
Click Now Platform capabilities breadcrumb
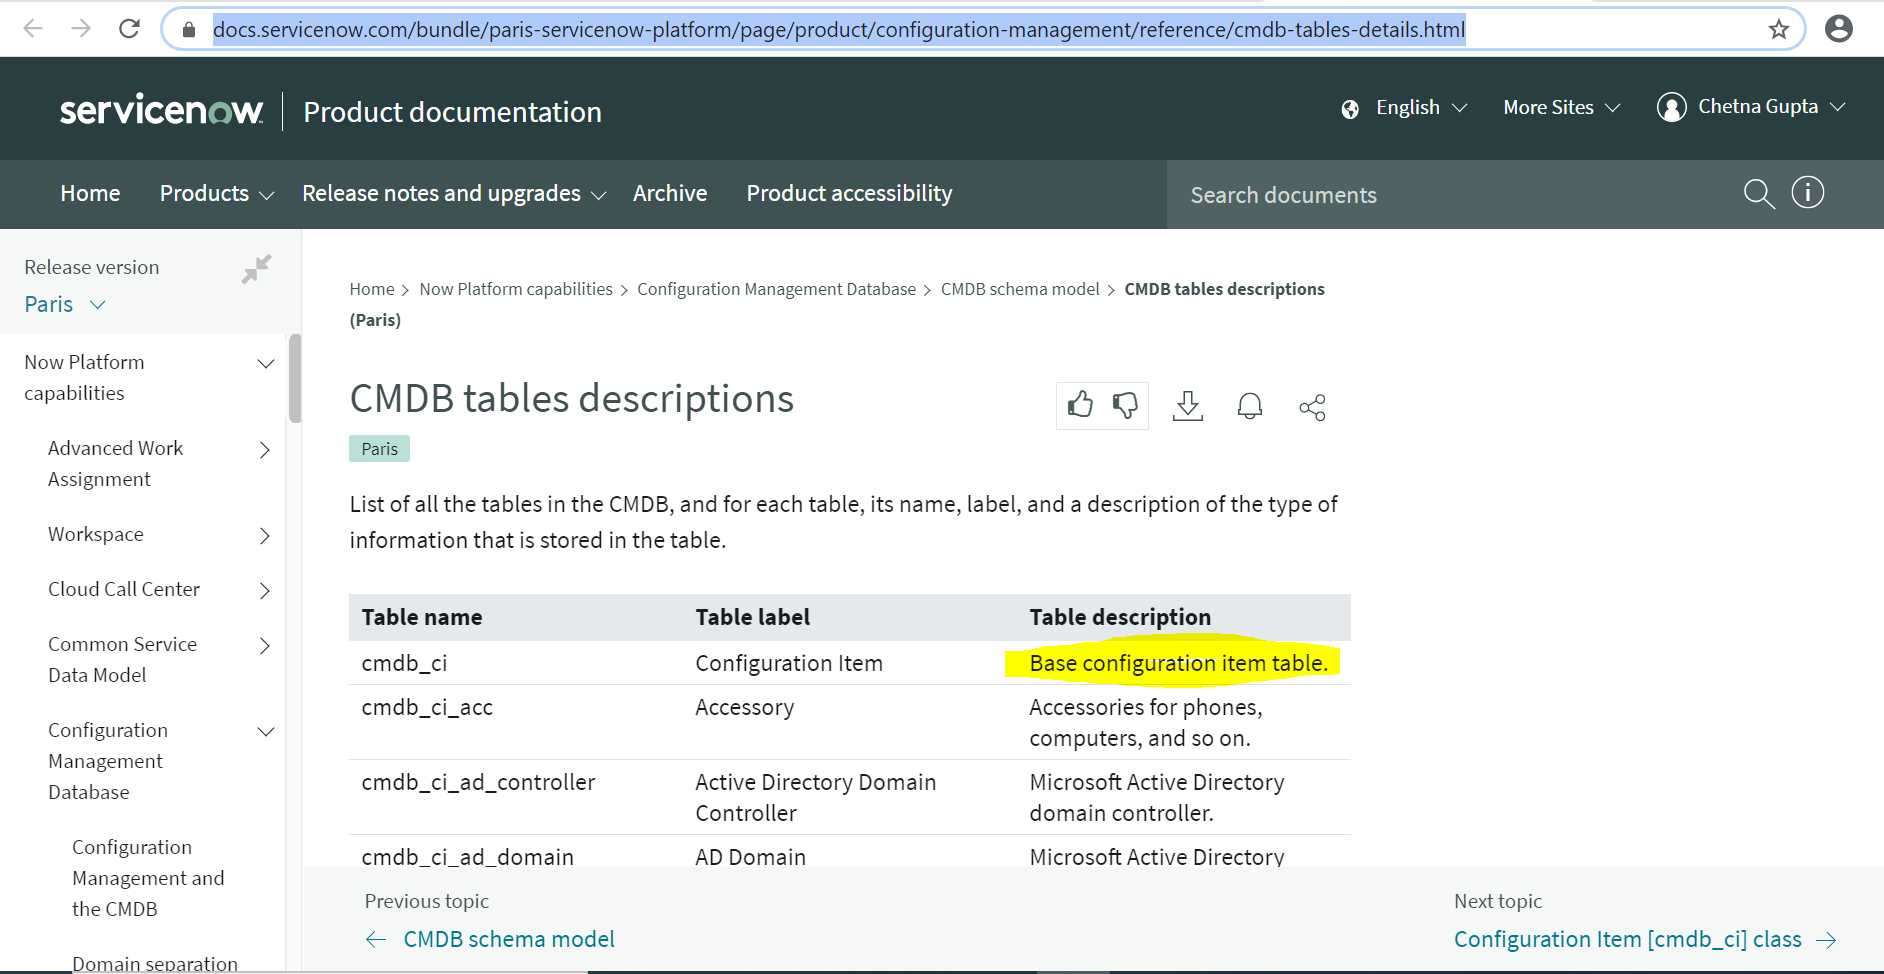coord(516,289)
